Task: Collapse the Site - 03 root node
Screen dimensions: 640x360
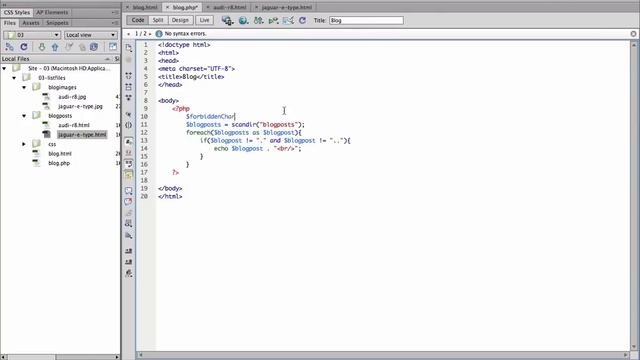Action: (4, 69)
